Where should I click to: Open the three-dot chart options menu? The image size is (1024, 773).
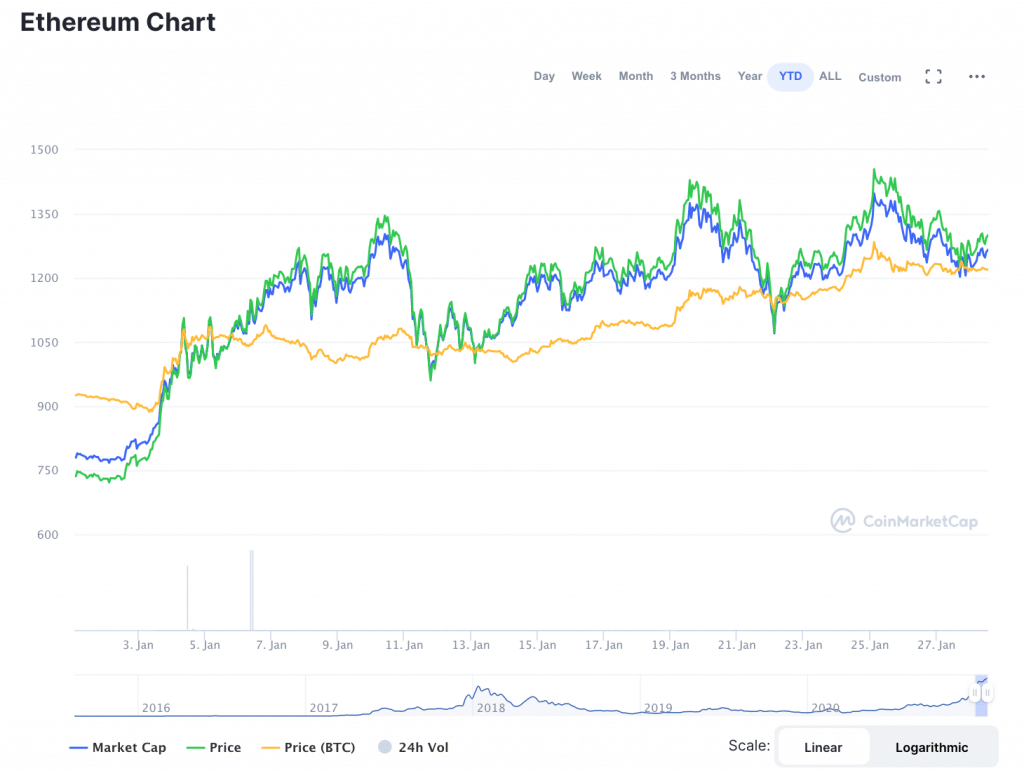point(977,77)
